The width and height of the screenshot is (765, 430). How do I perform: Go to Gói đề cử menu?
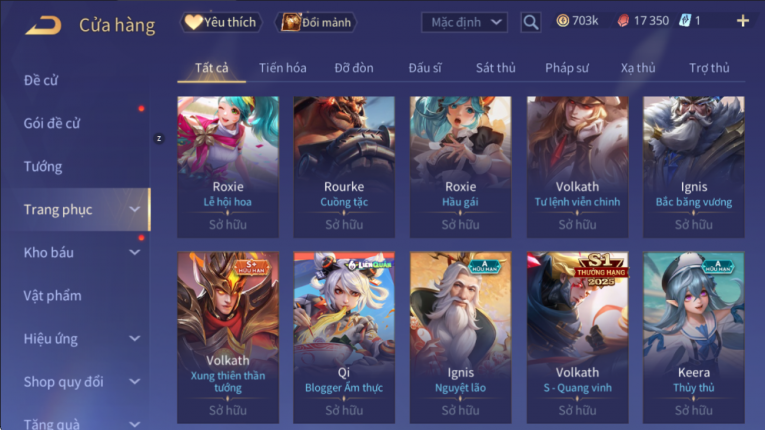click(x=52, y=123)
